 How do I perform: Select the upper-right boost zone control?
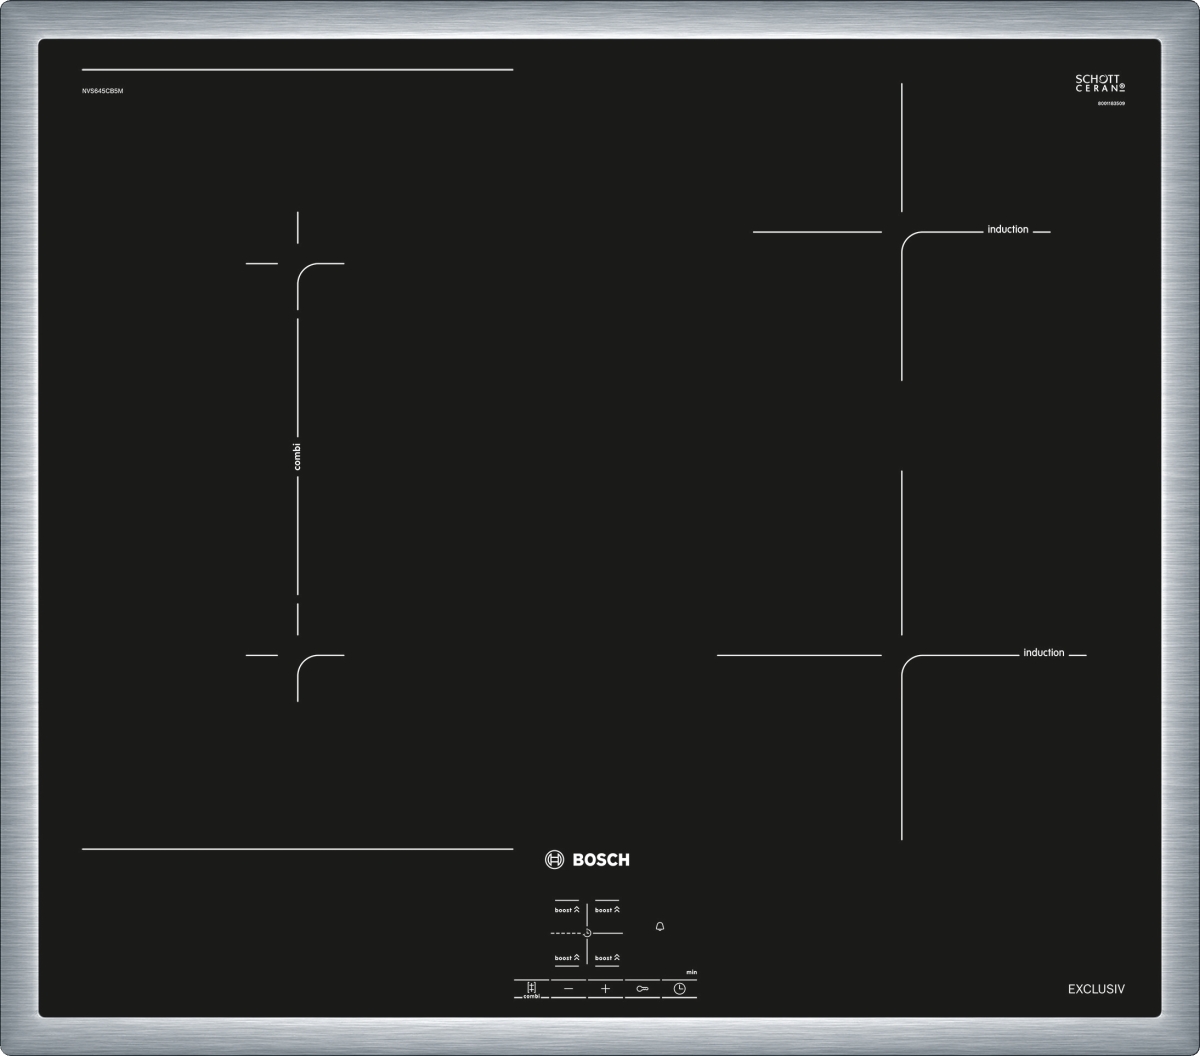point(607,910)
